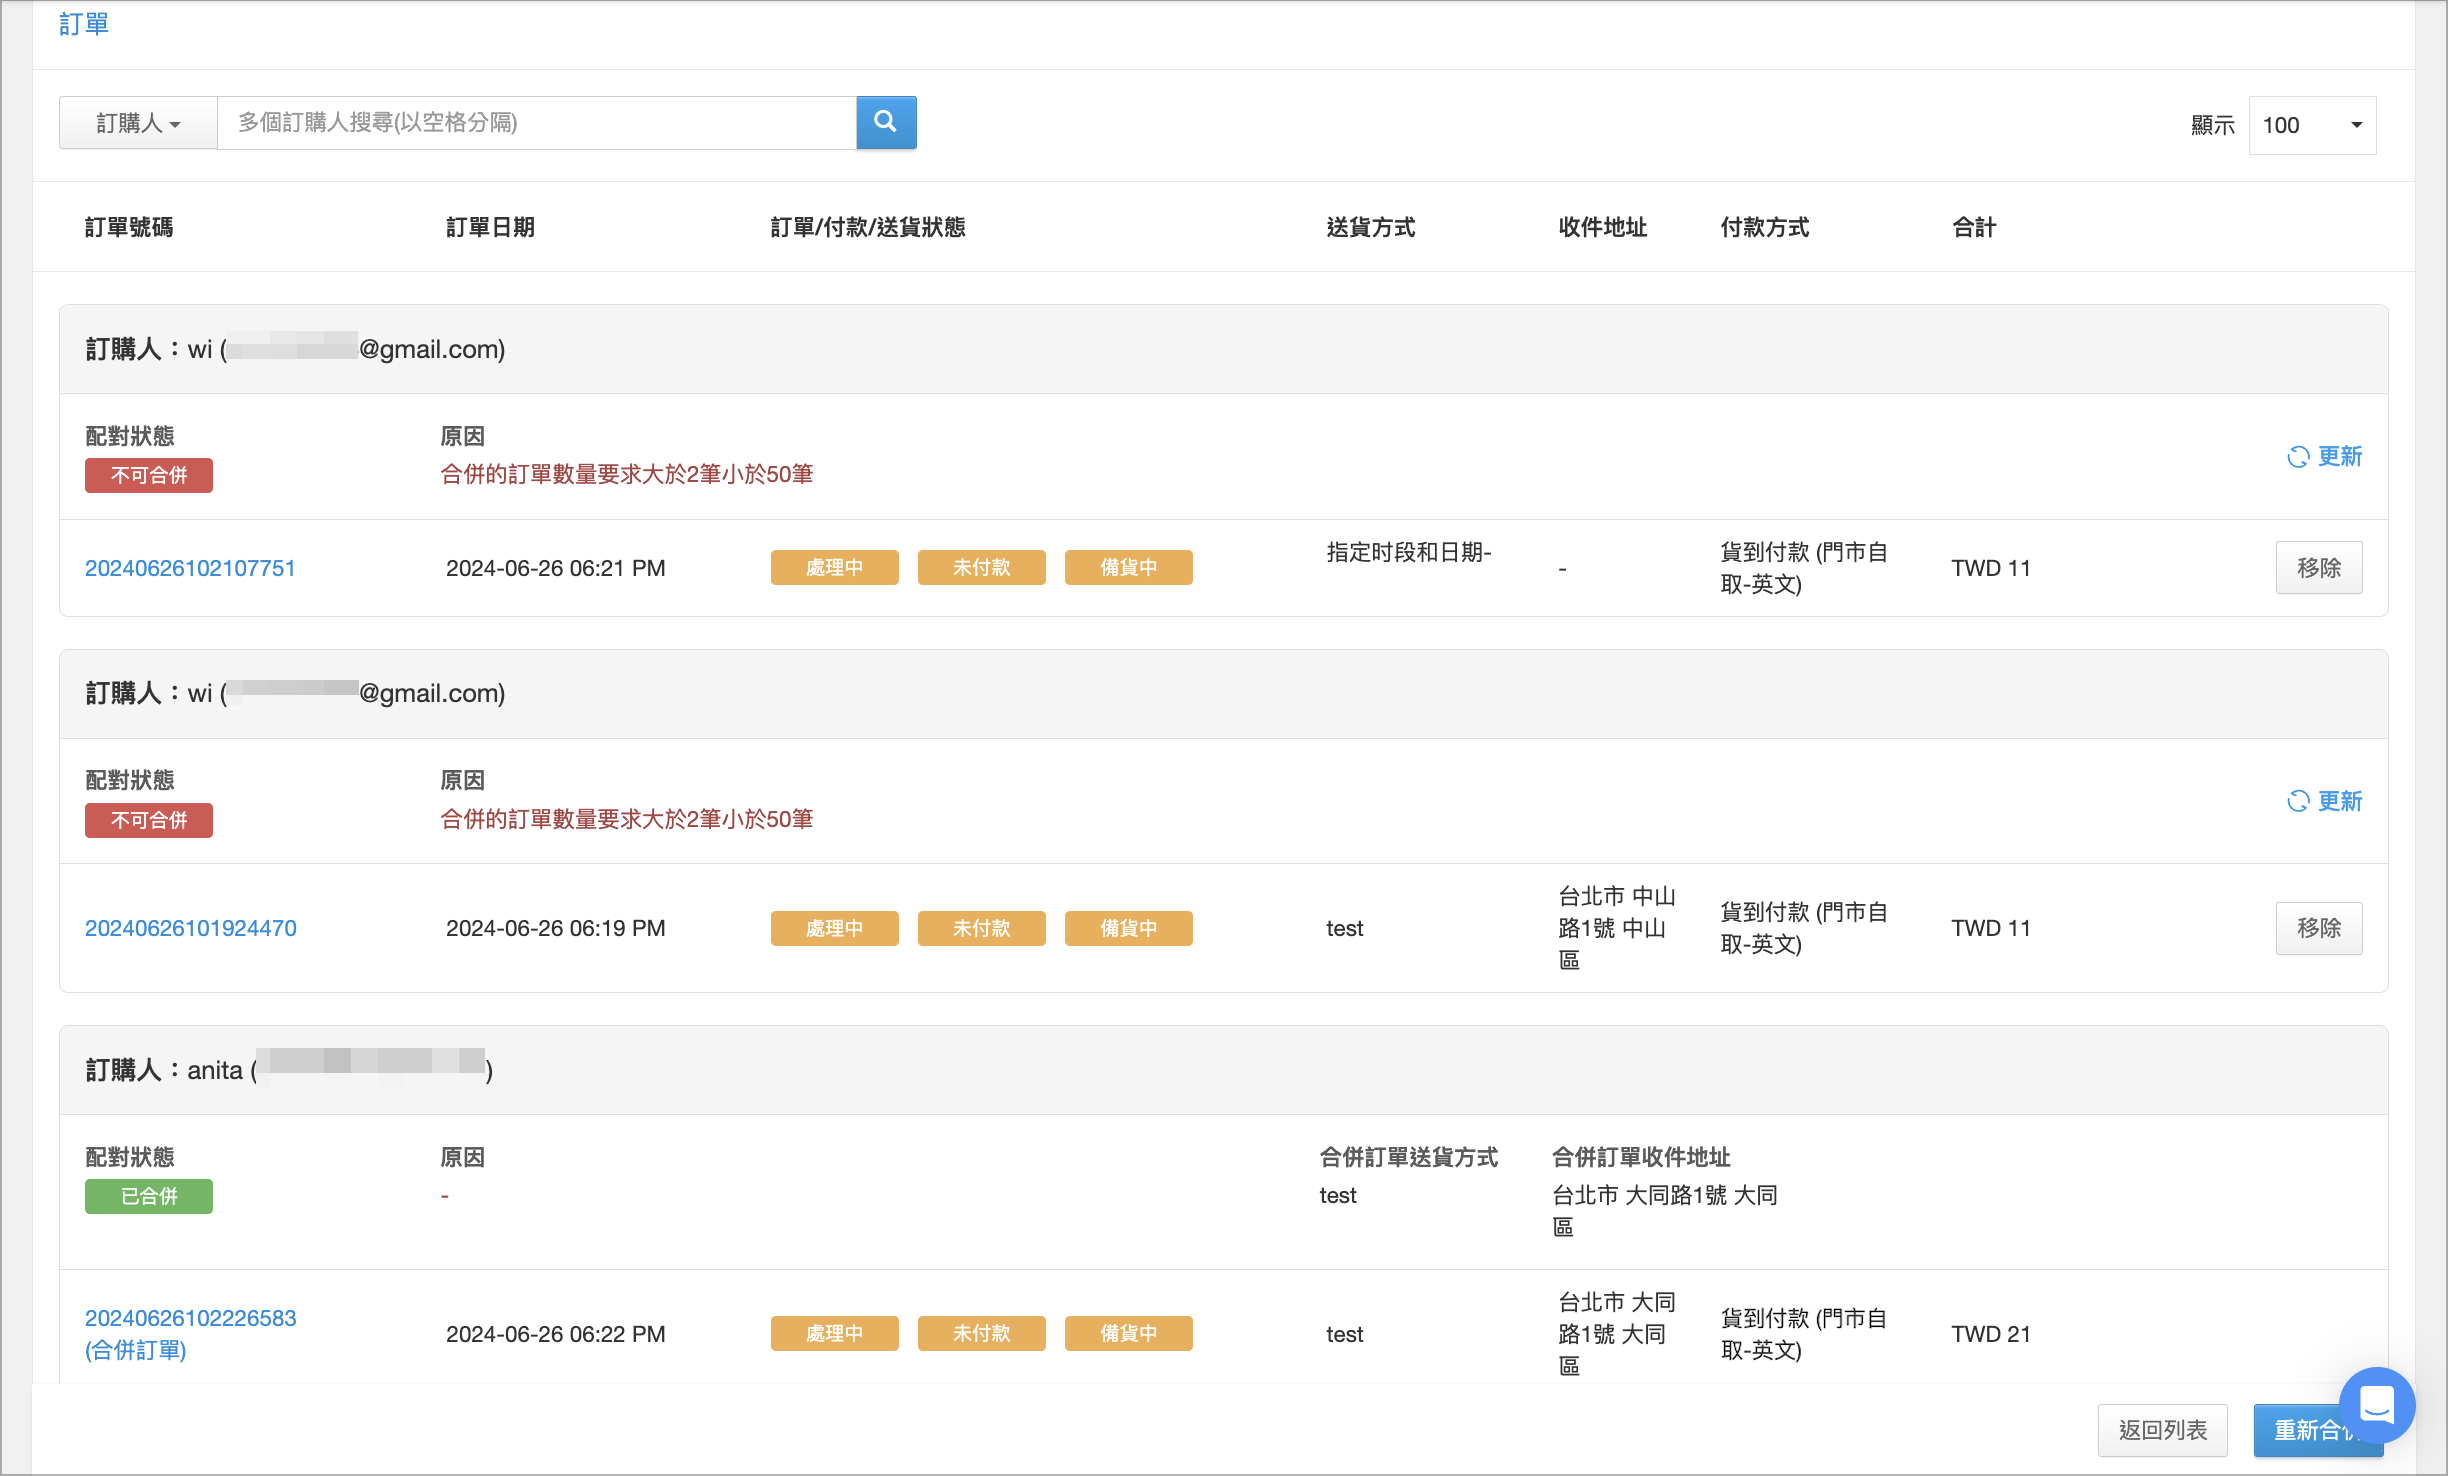
Task: Click the 訂單號碼 column header
Action: coord(129,228)
